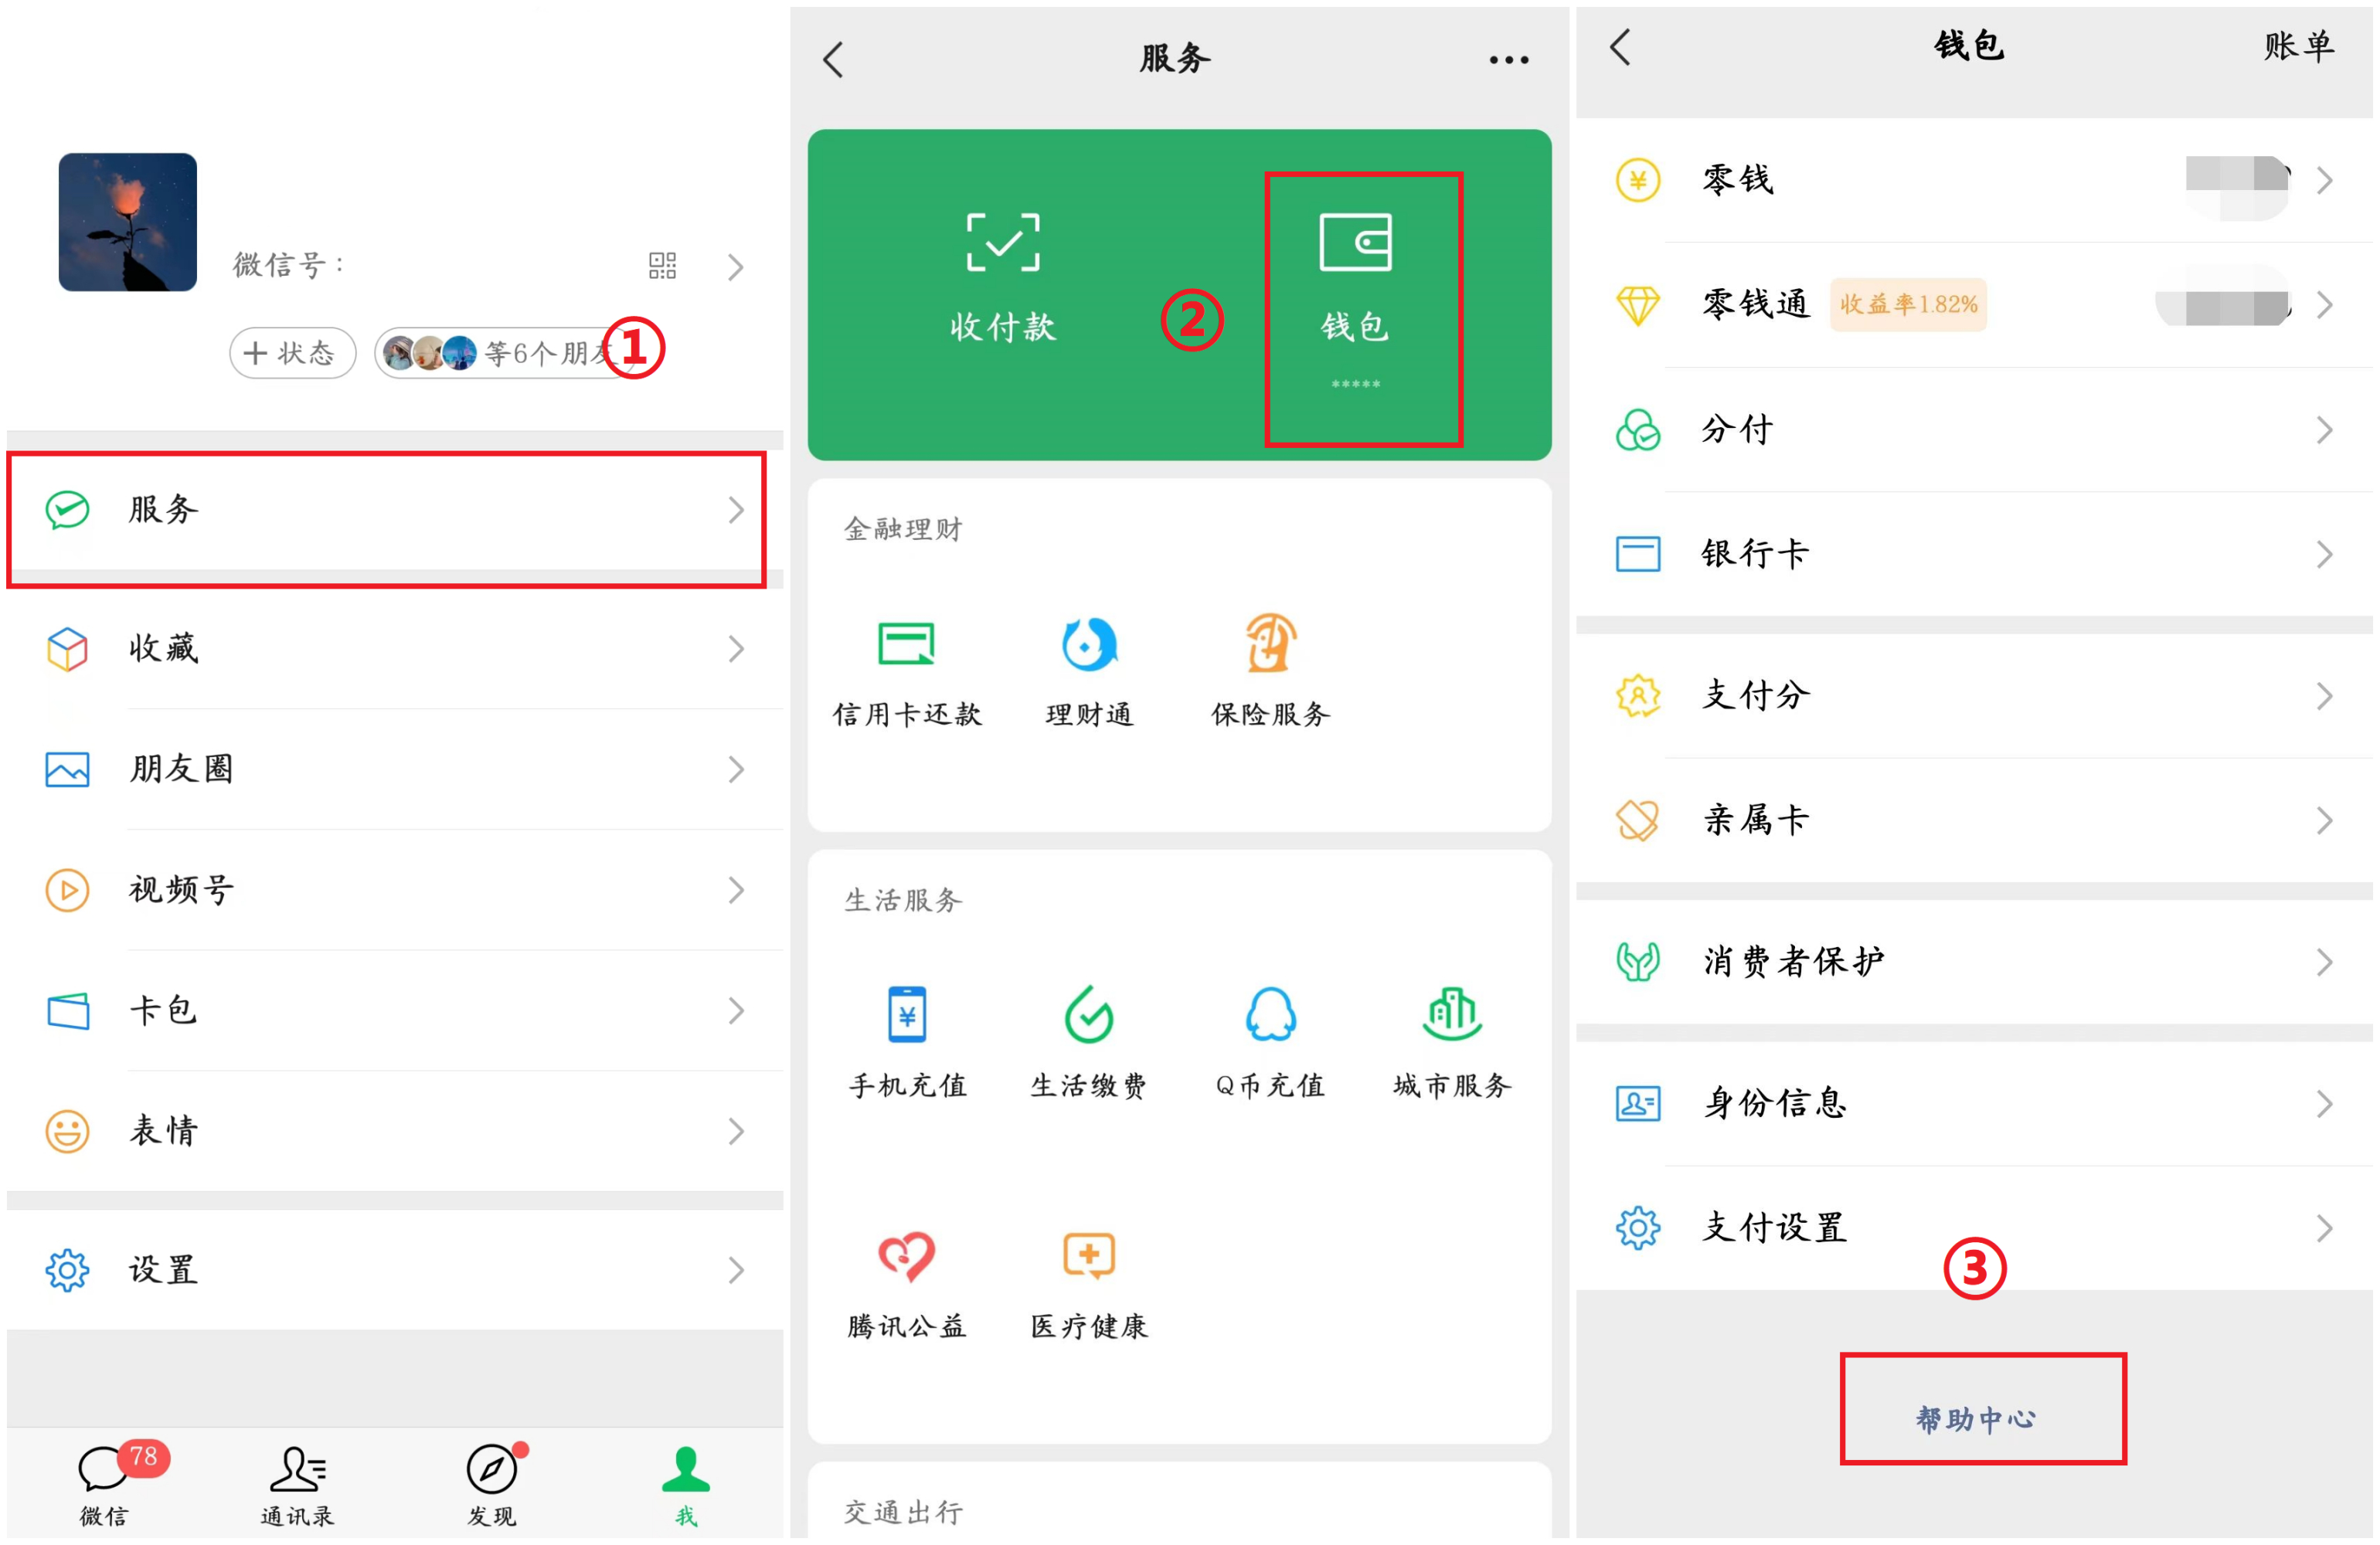2380x1545 pixels.
Task: Tap the 银行卡 card icon
Action: pos(1638,554)
